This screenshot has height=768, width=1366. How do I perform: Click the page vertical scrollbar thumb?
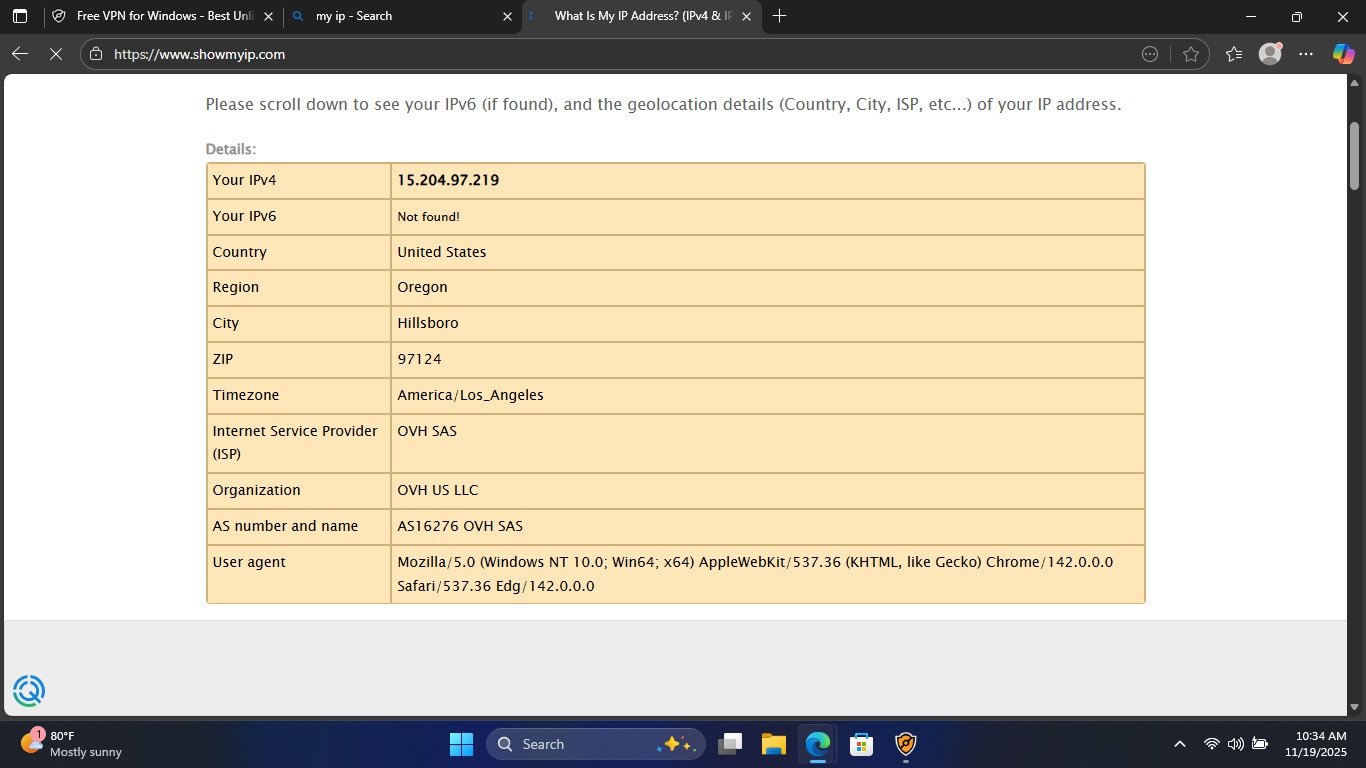click(1355, 155)
